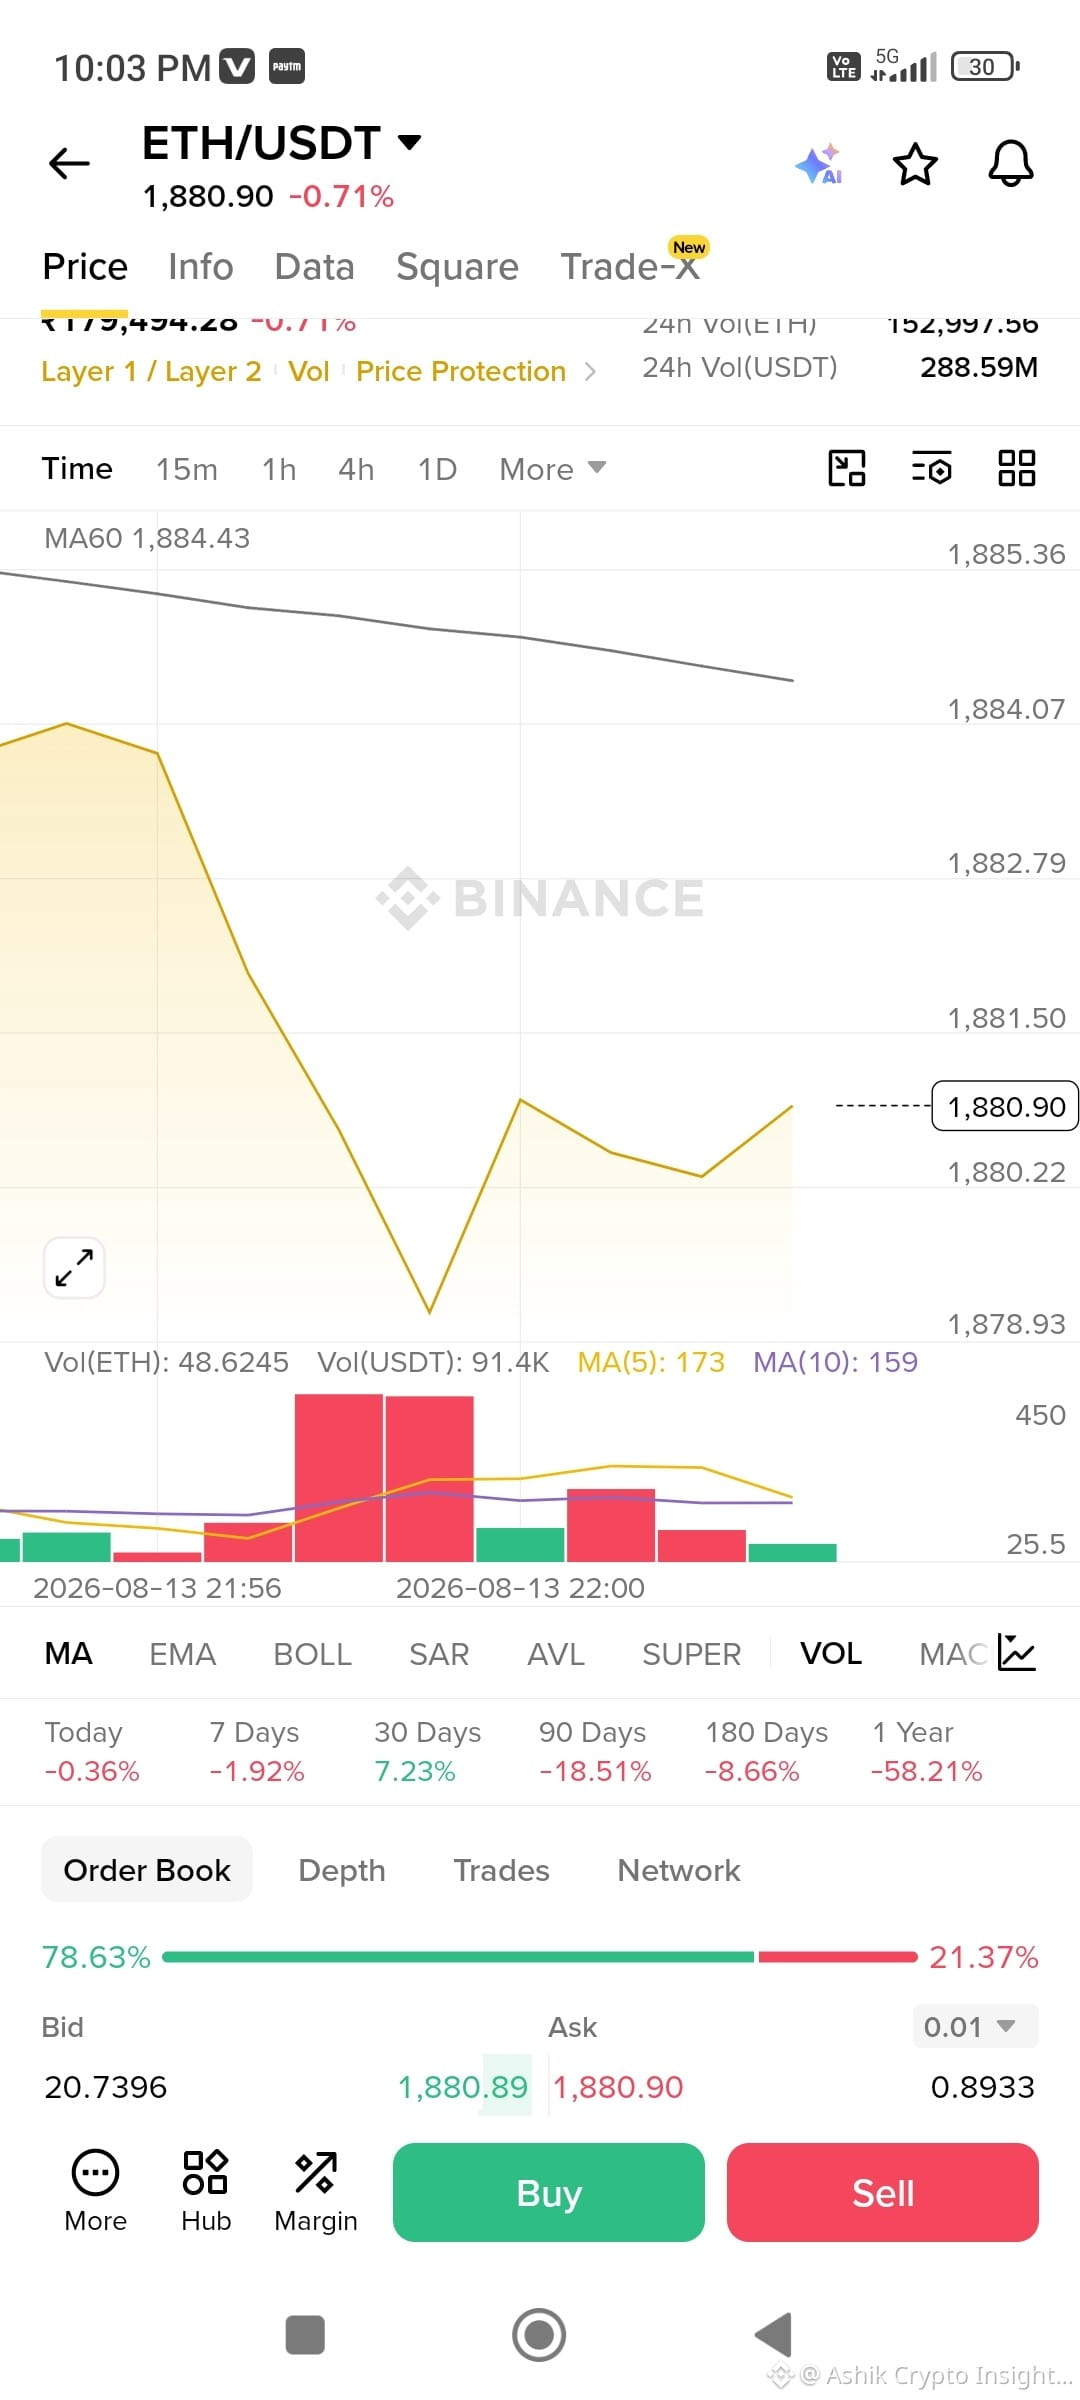Switch to the Depth tab

point(342,1870)
